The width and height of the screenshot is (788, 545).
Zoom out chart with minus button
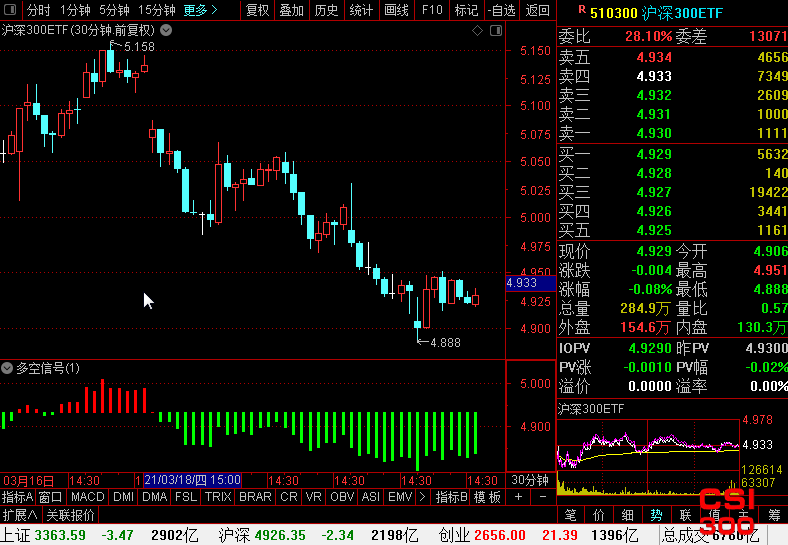[x=543, y=497]
